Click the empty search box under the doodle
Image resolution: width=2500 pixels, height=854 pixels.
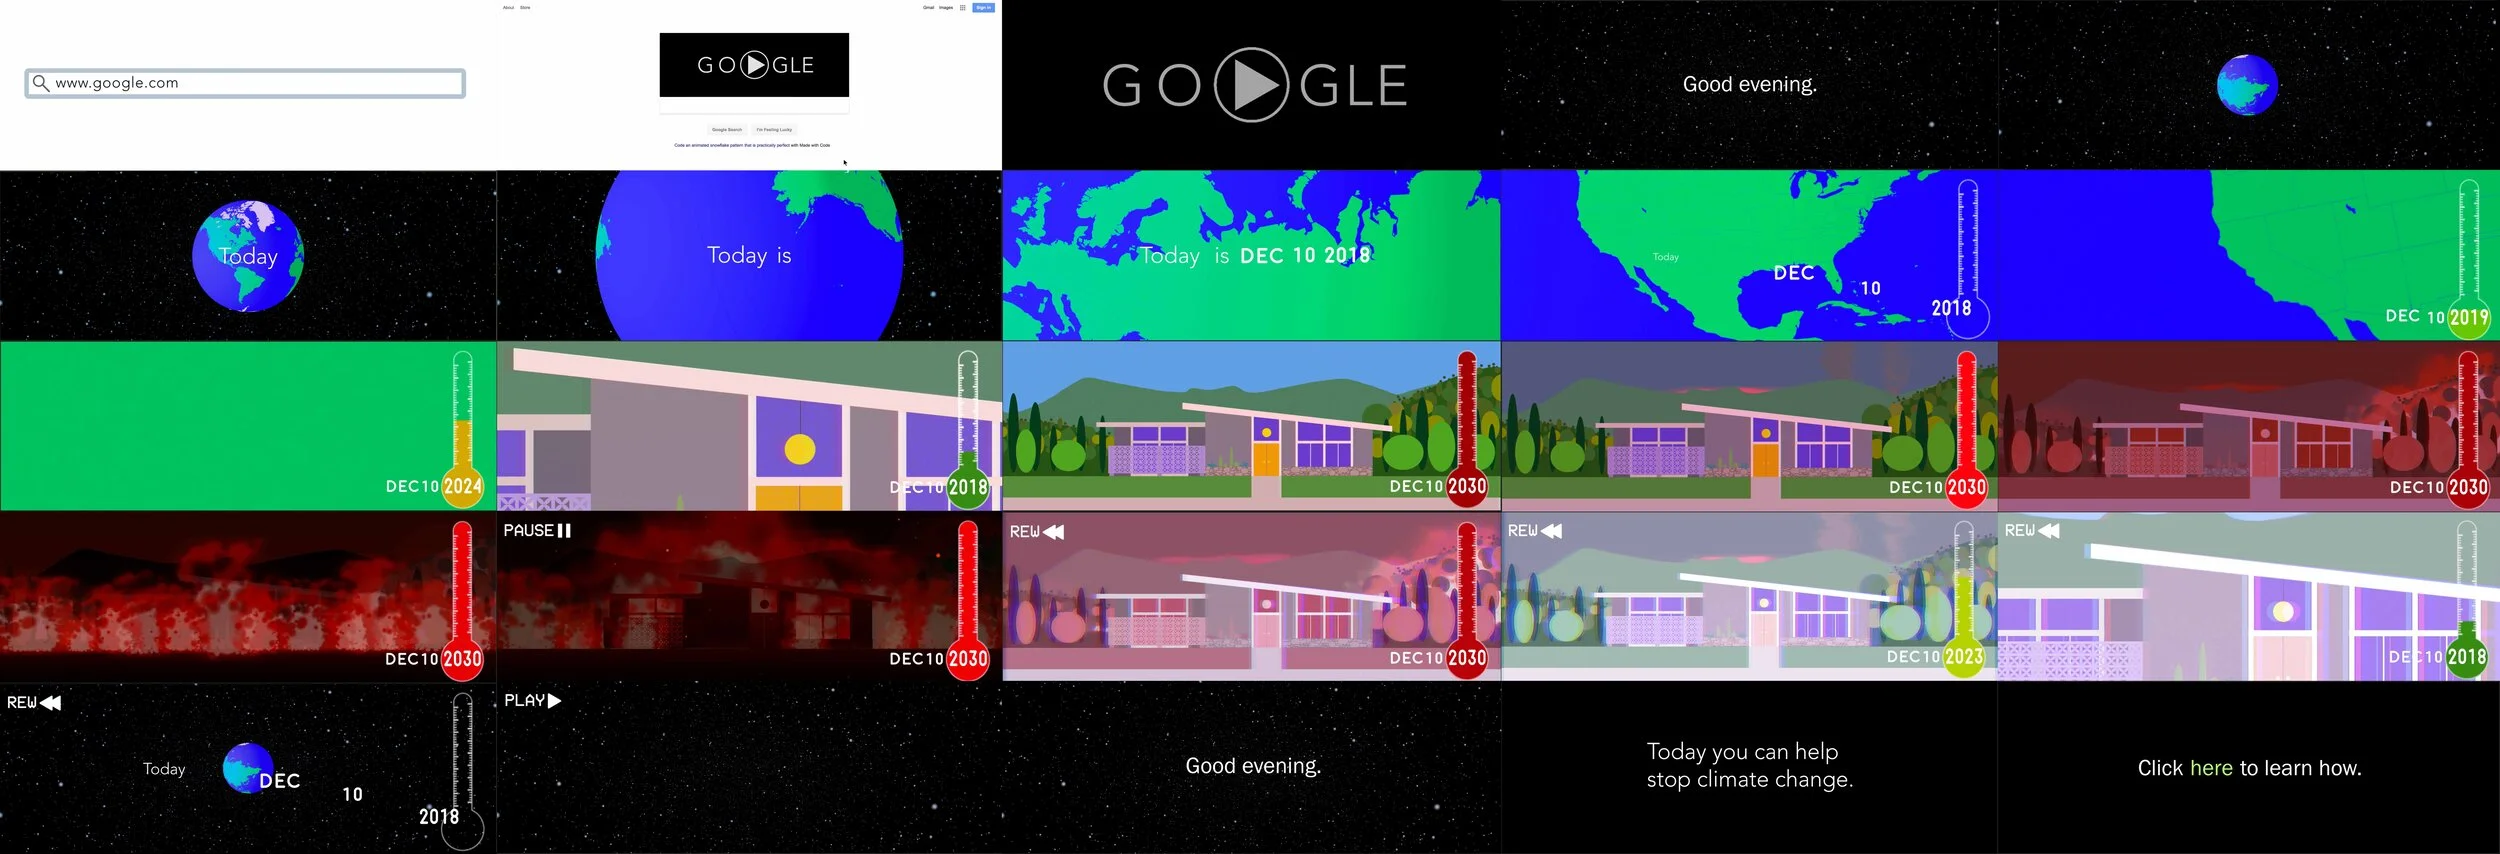(x=754, y=105)
